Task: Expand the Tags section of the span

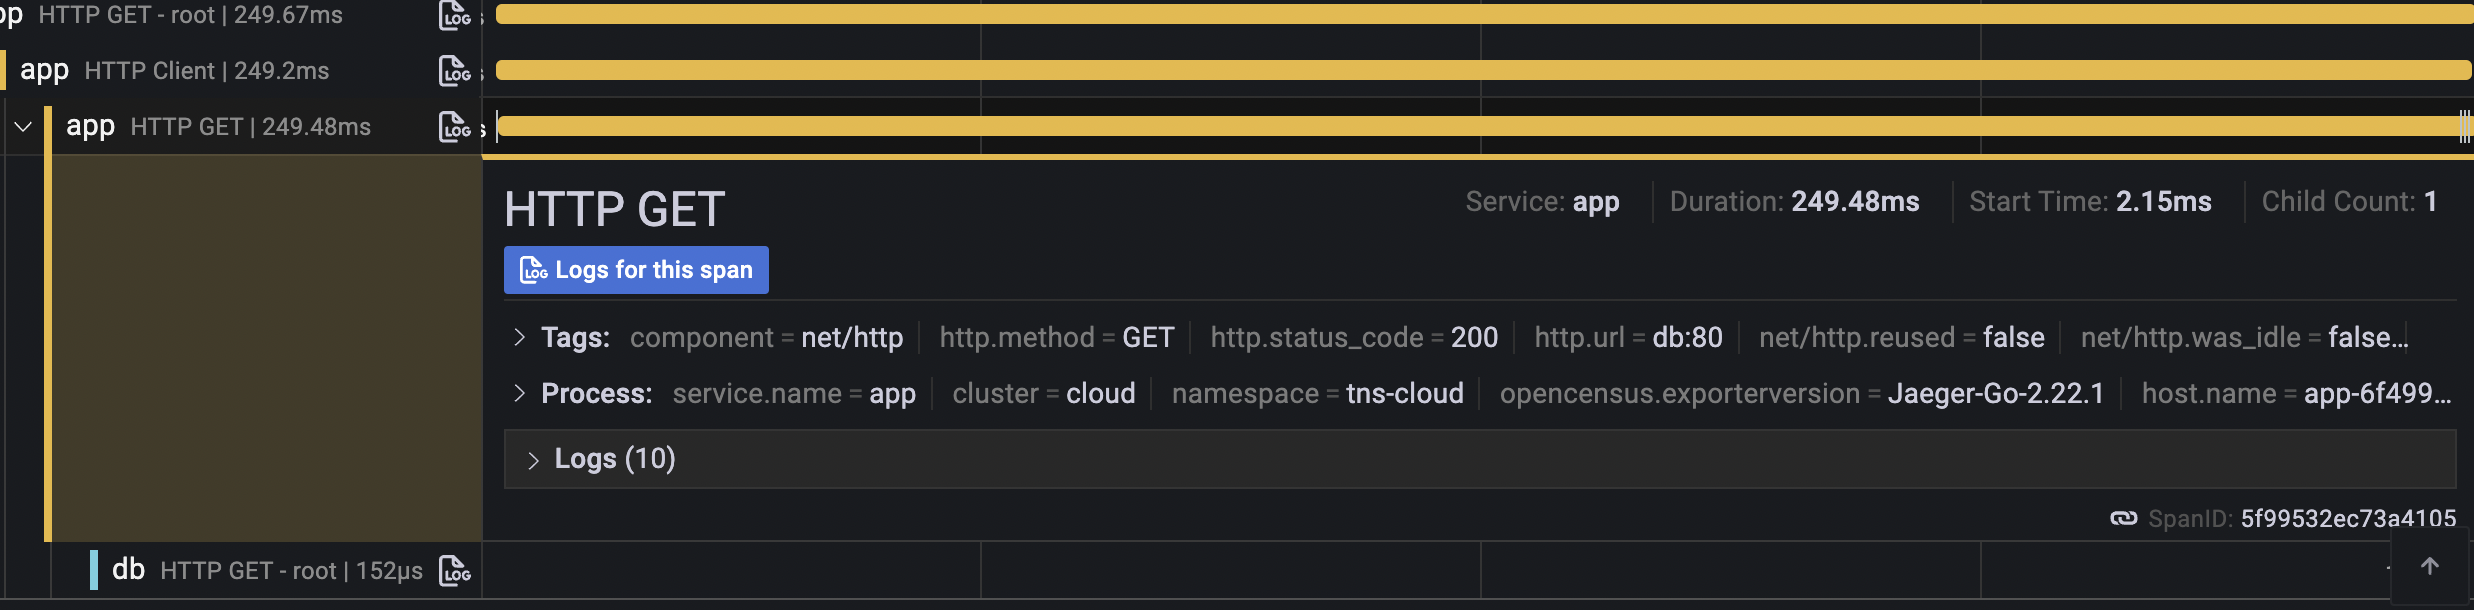Action: pos(520,337)
